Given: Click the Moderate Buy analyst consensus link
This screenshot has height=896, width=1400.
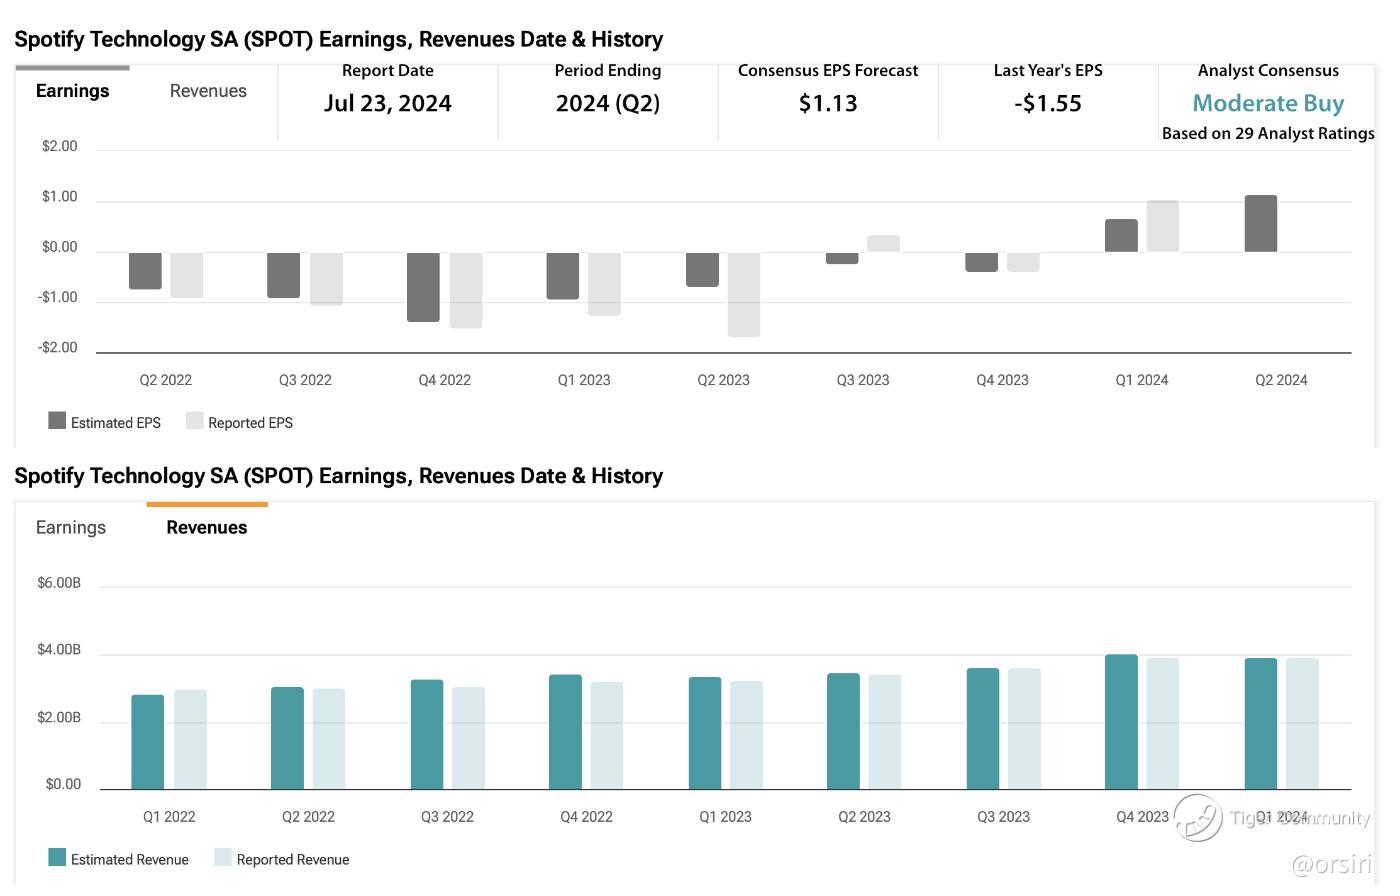Looking at the screenshot, I should pos(1268,103).
